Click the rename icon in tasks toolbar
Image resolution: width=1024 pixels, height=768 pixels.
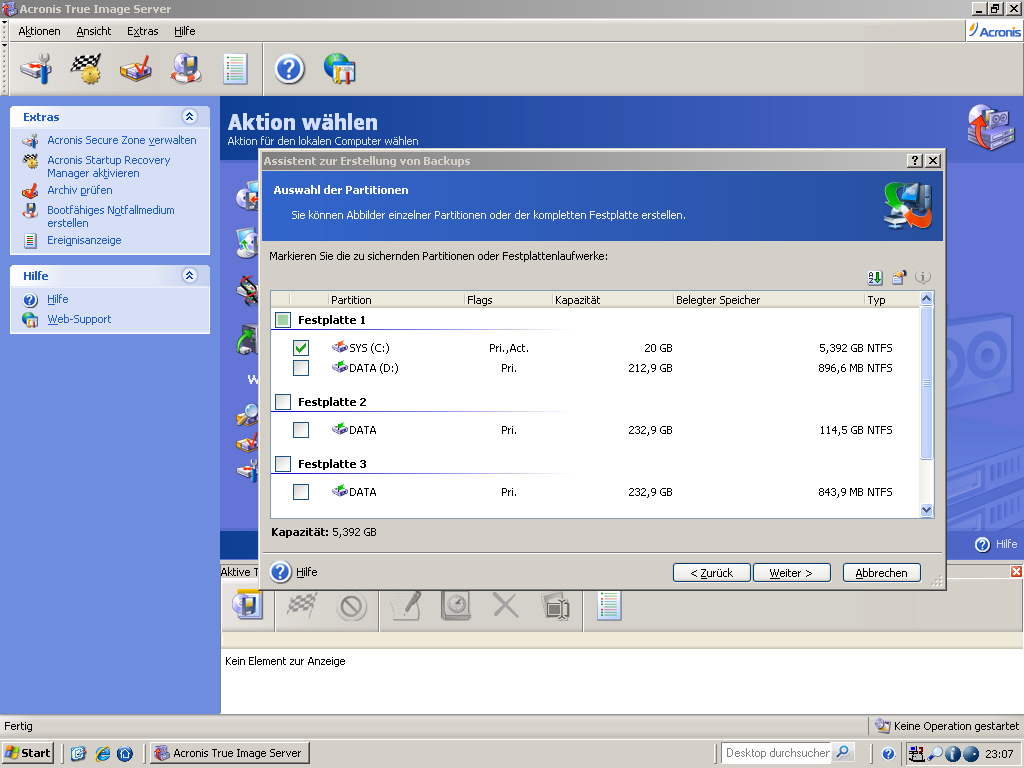click(556, 606)
